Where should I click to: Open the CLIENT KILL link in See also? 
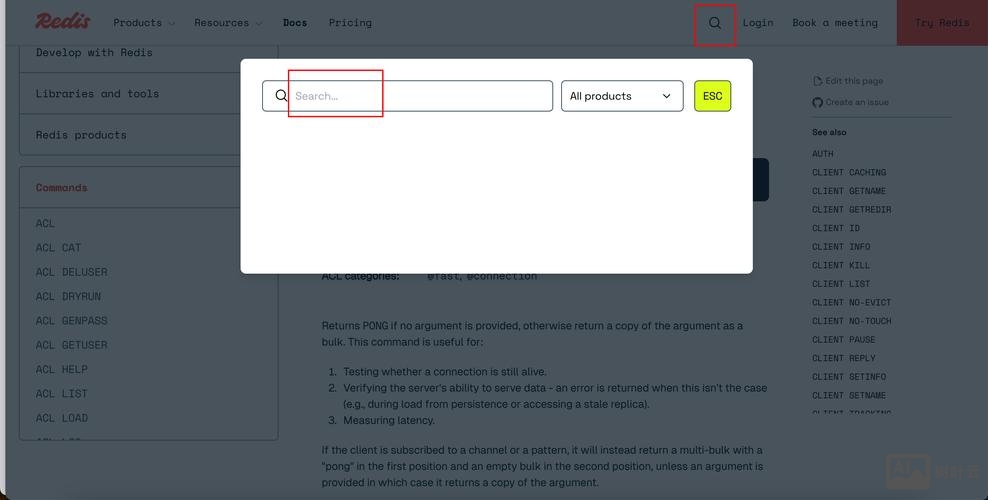pyautogui.click(x=841, y=265)
